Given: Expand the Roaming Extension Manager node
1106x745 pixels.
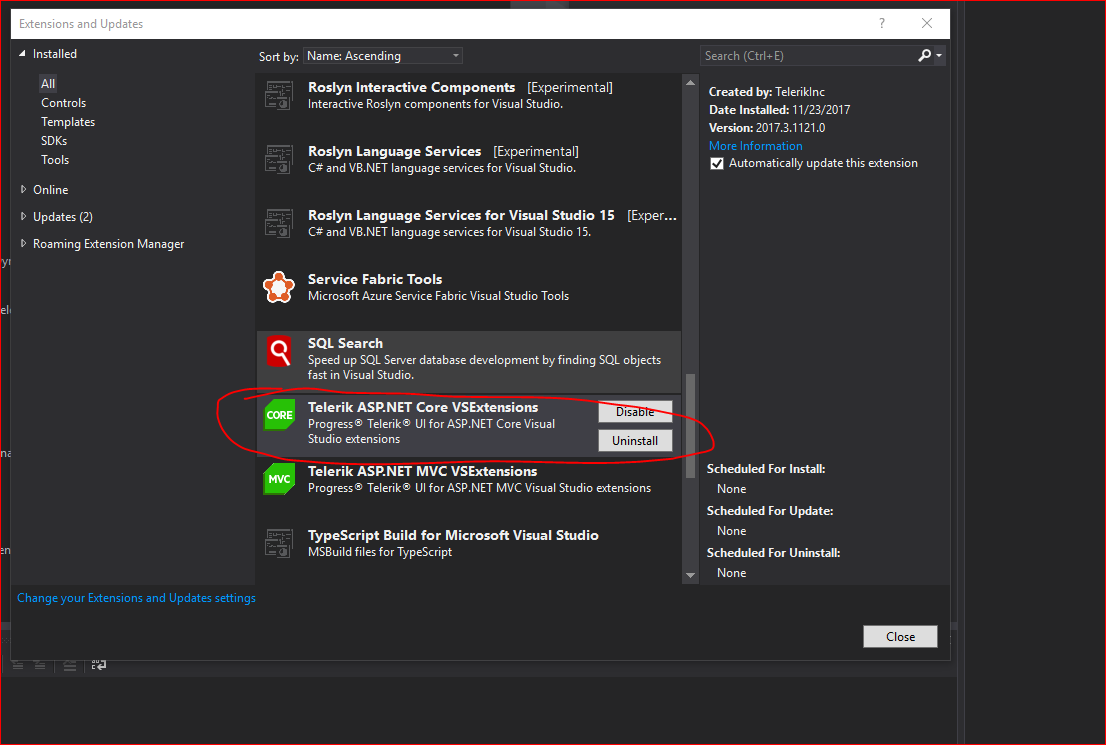Looking at the screenshot, I should click(x=23, y=243).
